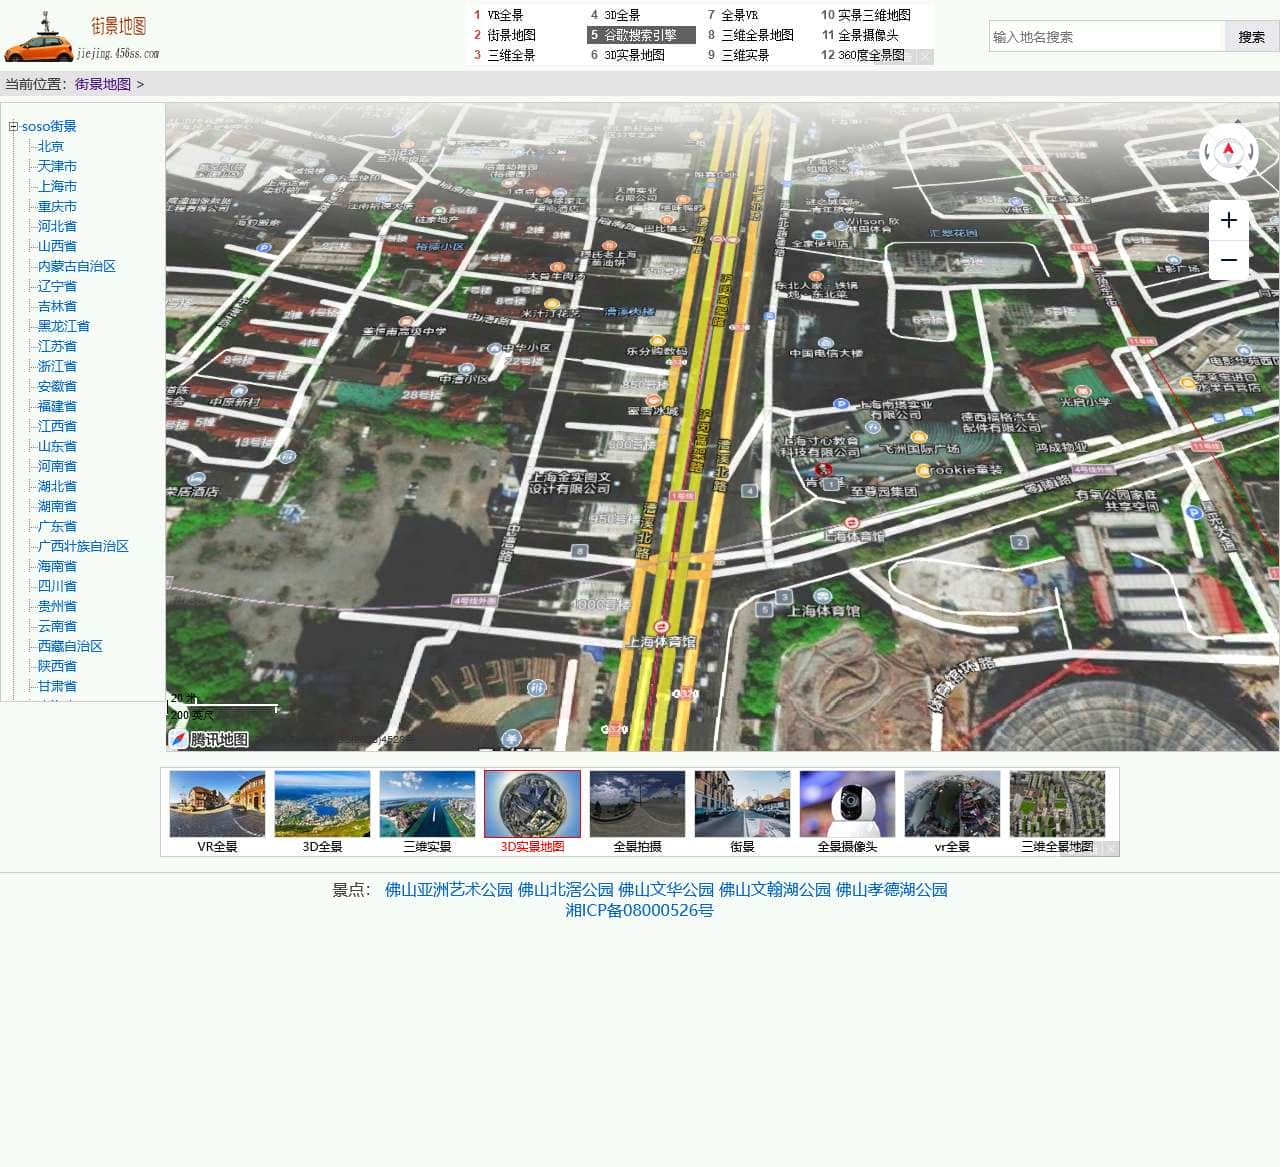Open the 佛山亚洲艺术公园 link
The image size is (1280, 1167).
click(x=449, y=889)
